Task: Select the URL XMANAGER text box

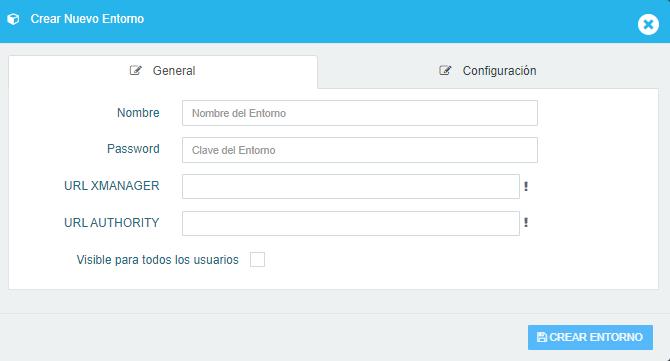Action: pyautogui.click(x=351, y=186)
